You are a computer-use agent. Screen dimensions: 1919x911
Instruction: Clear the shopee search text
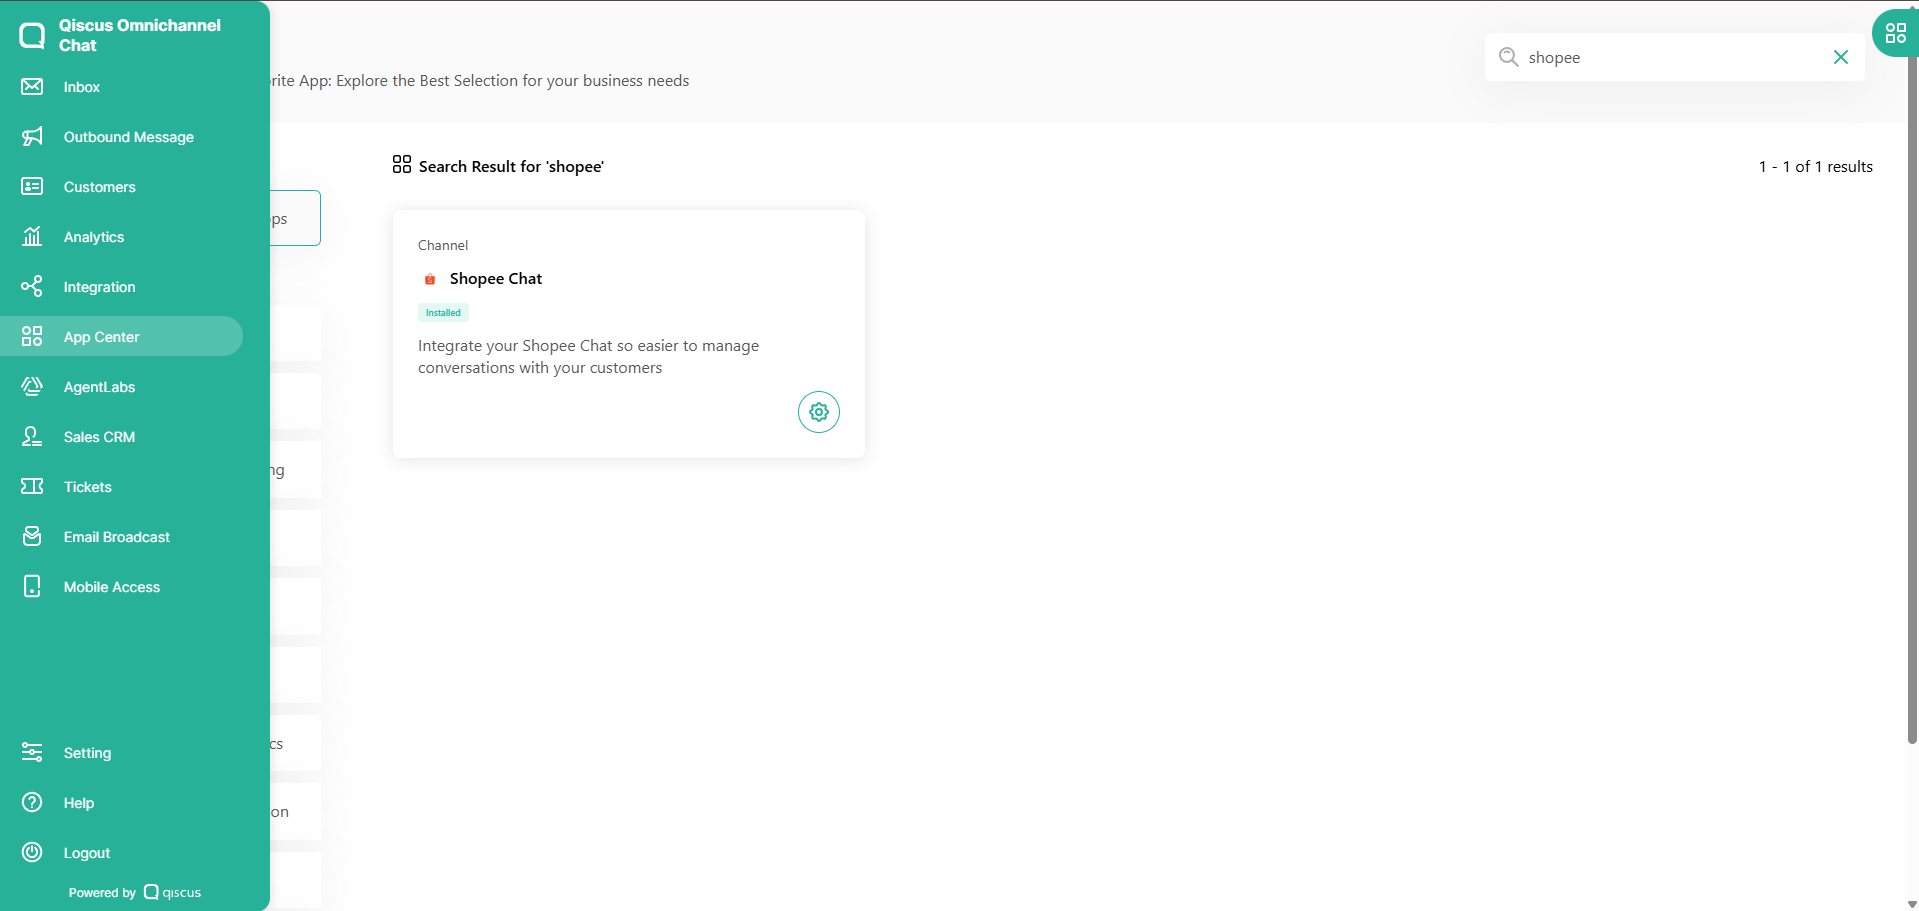pyautogui.click(x=1840, y=57)
